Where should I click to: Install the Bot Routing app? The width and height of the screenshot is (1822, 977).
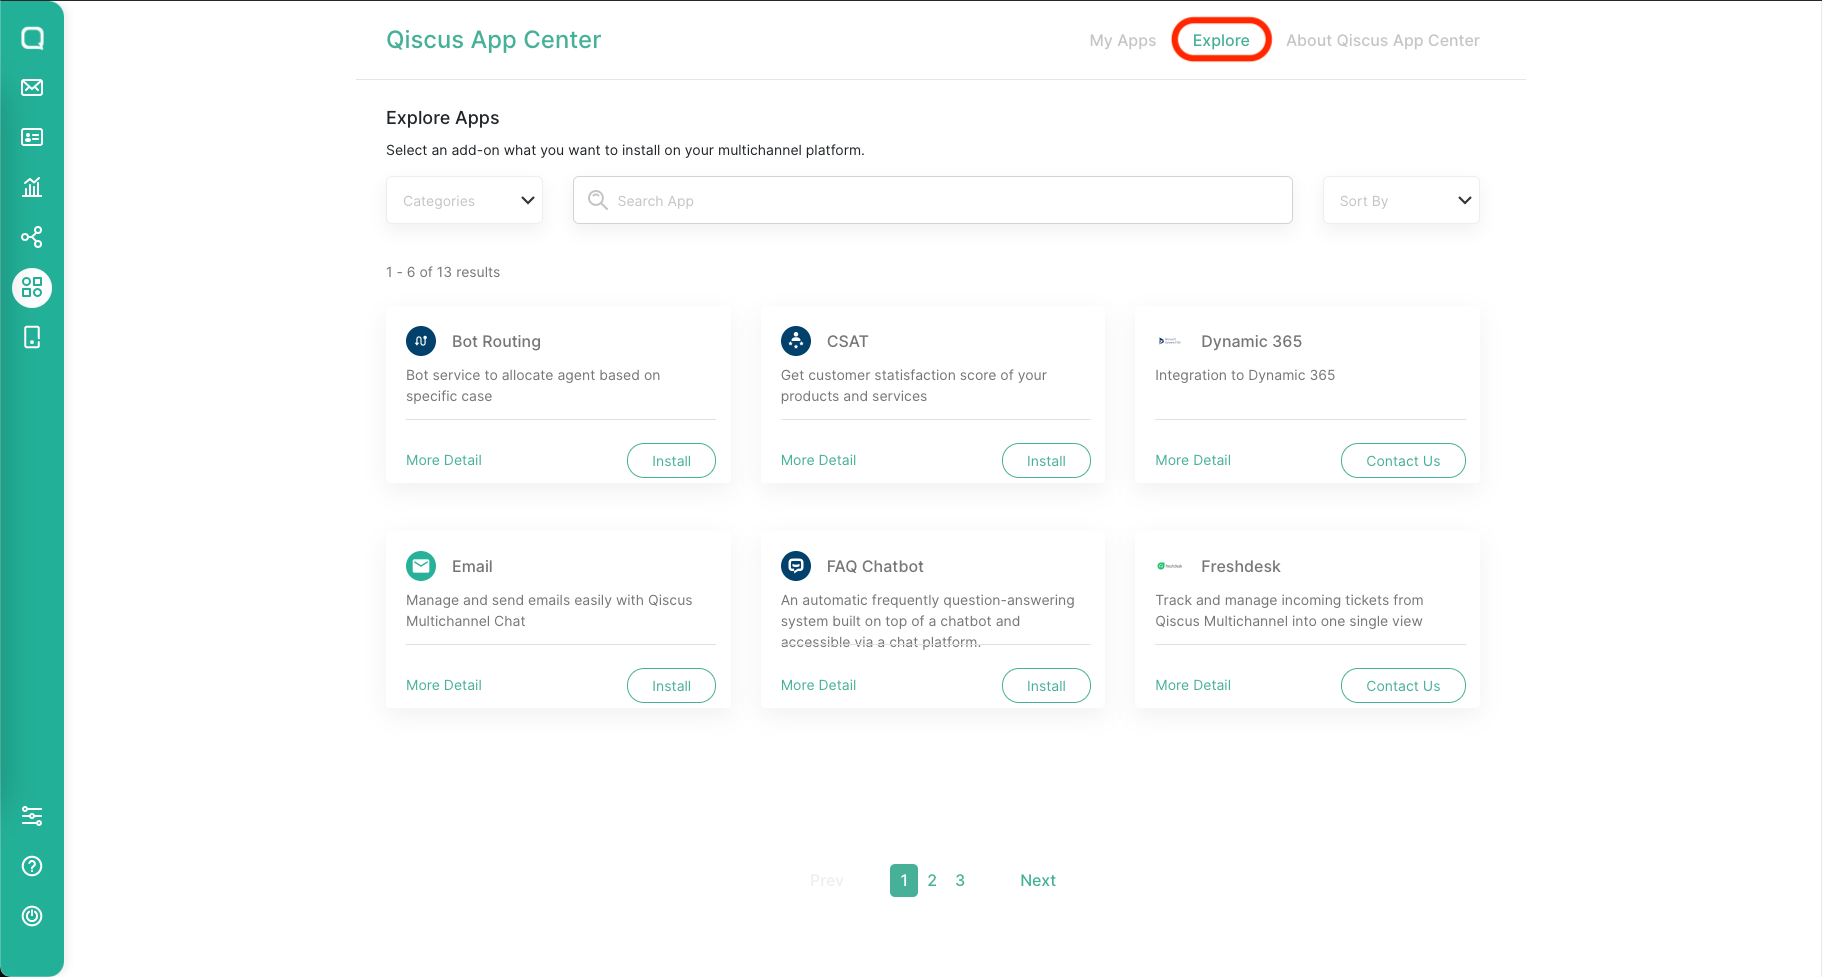(671, 460)
